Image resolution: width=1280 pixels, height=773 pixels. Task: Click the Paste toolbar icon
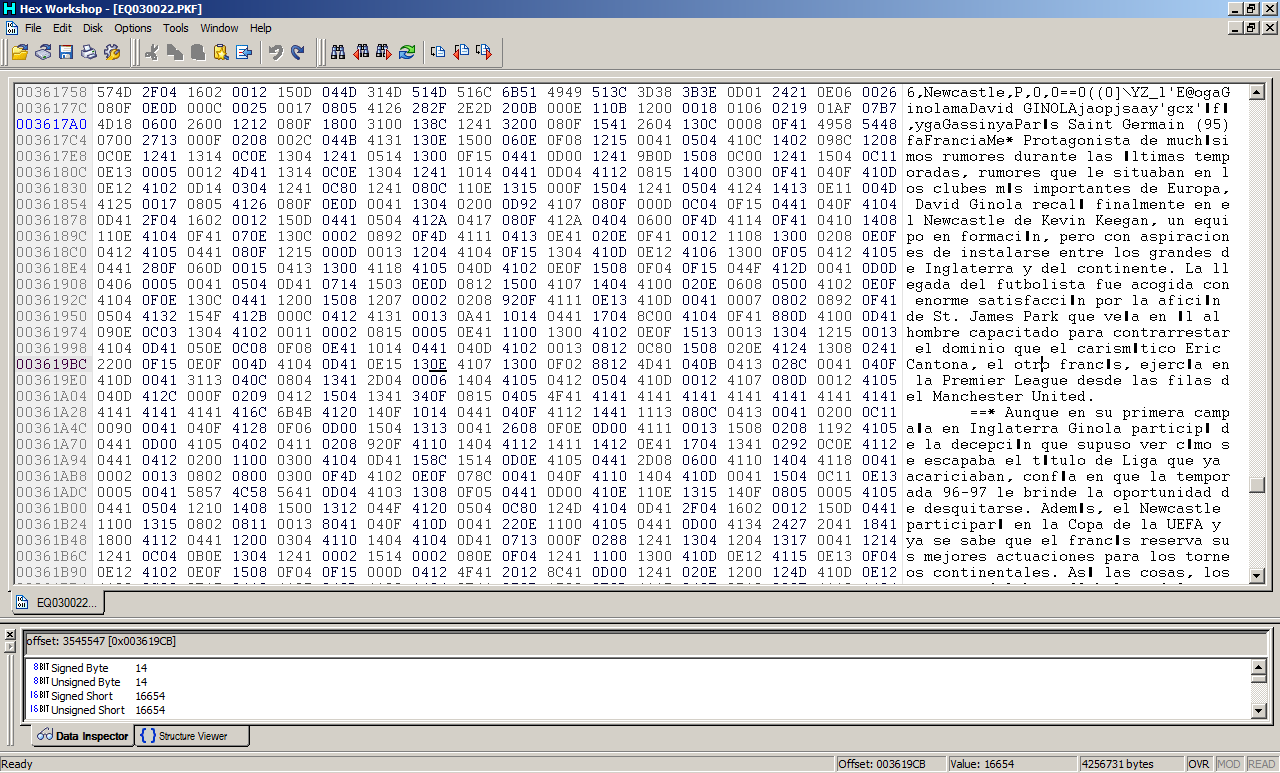(198, 51)
